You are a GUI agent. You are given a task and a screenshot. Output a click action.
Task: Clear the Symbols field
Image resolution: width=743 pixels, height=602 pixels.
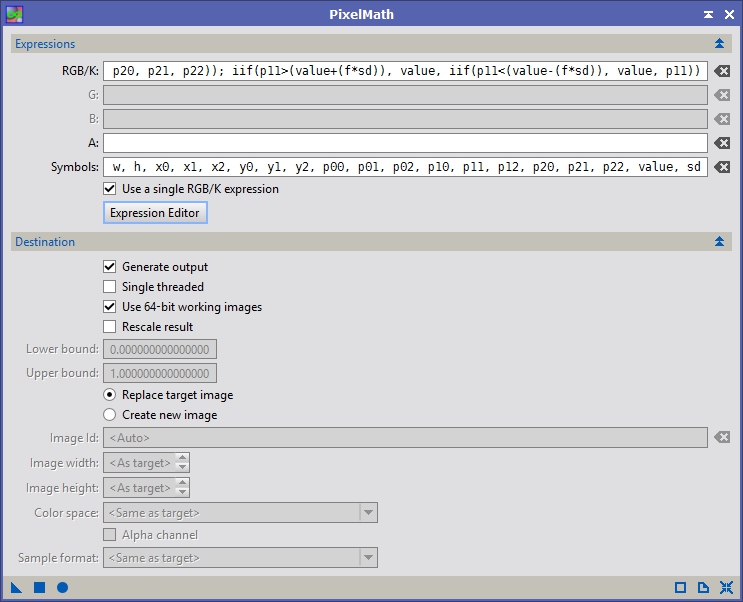[722, 167]
